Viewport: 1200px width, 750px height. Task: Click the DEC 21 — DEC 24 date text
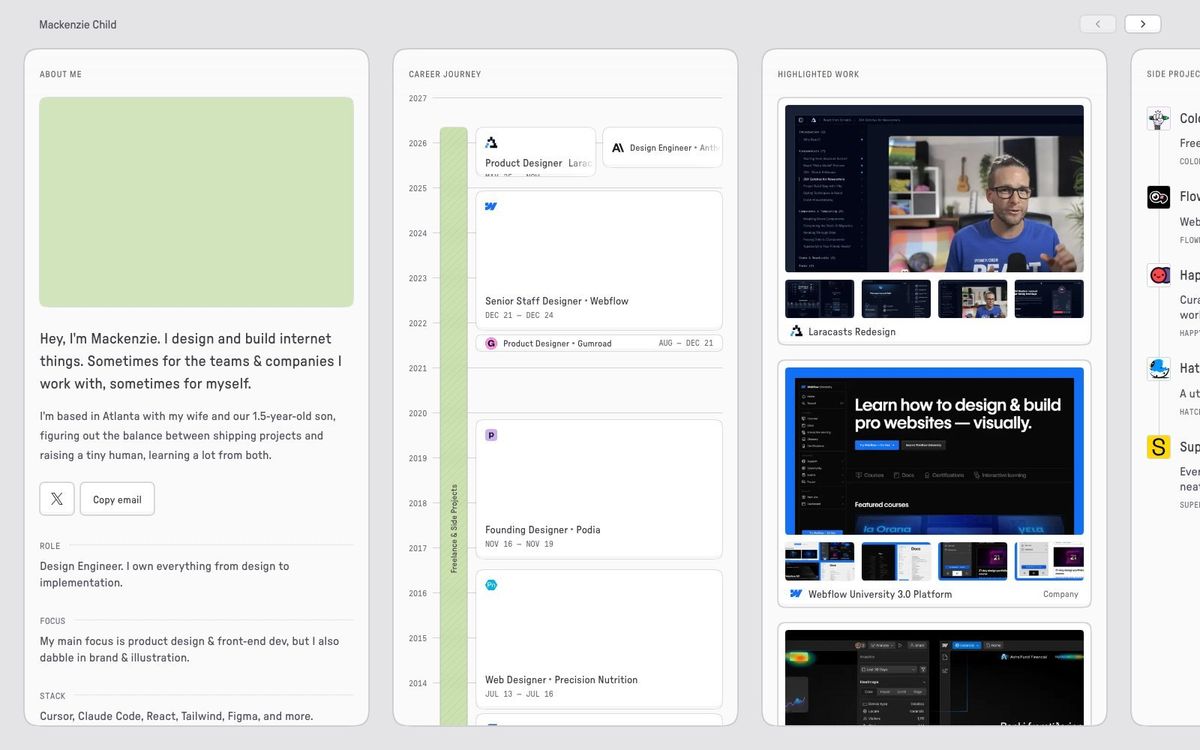click(x=519, y=316)
